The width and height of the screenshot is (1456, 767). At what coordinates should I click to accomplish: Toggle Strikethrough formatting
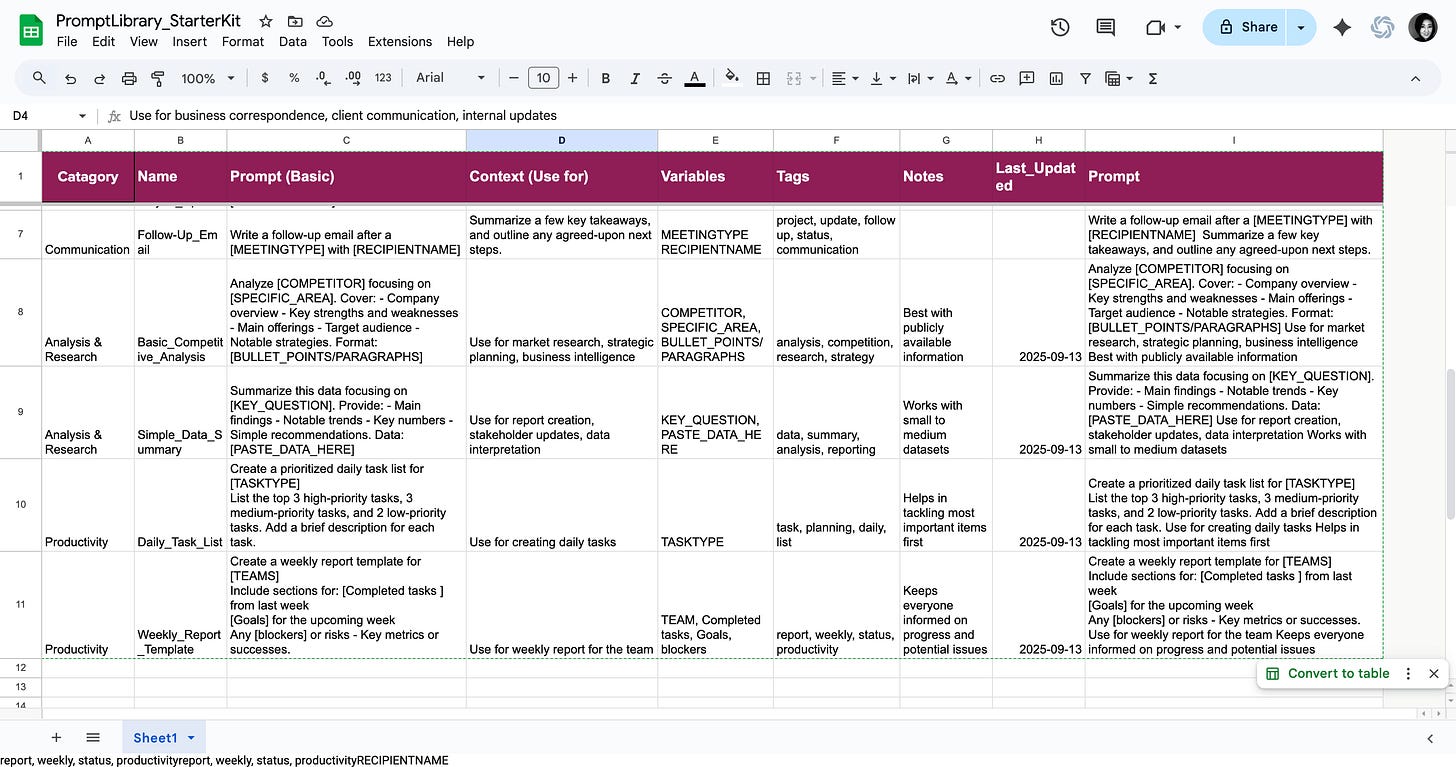click(665, 78)
